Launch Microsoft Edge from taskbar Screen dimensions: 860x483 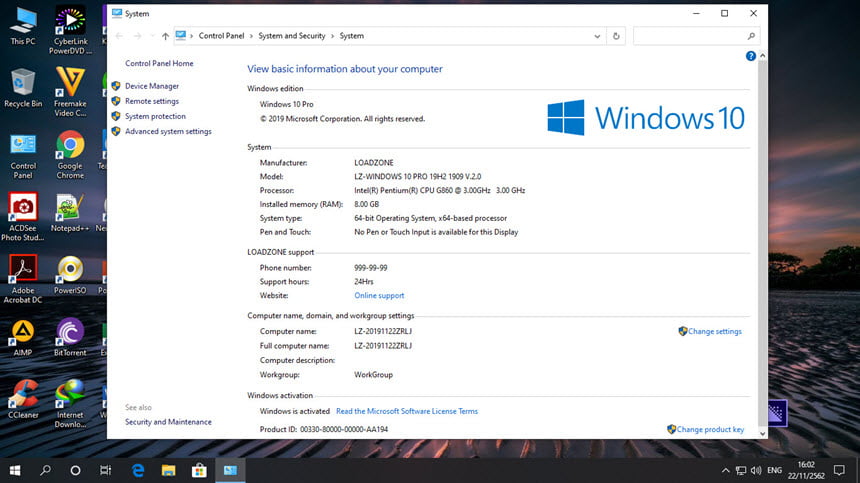[138, 470]
